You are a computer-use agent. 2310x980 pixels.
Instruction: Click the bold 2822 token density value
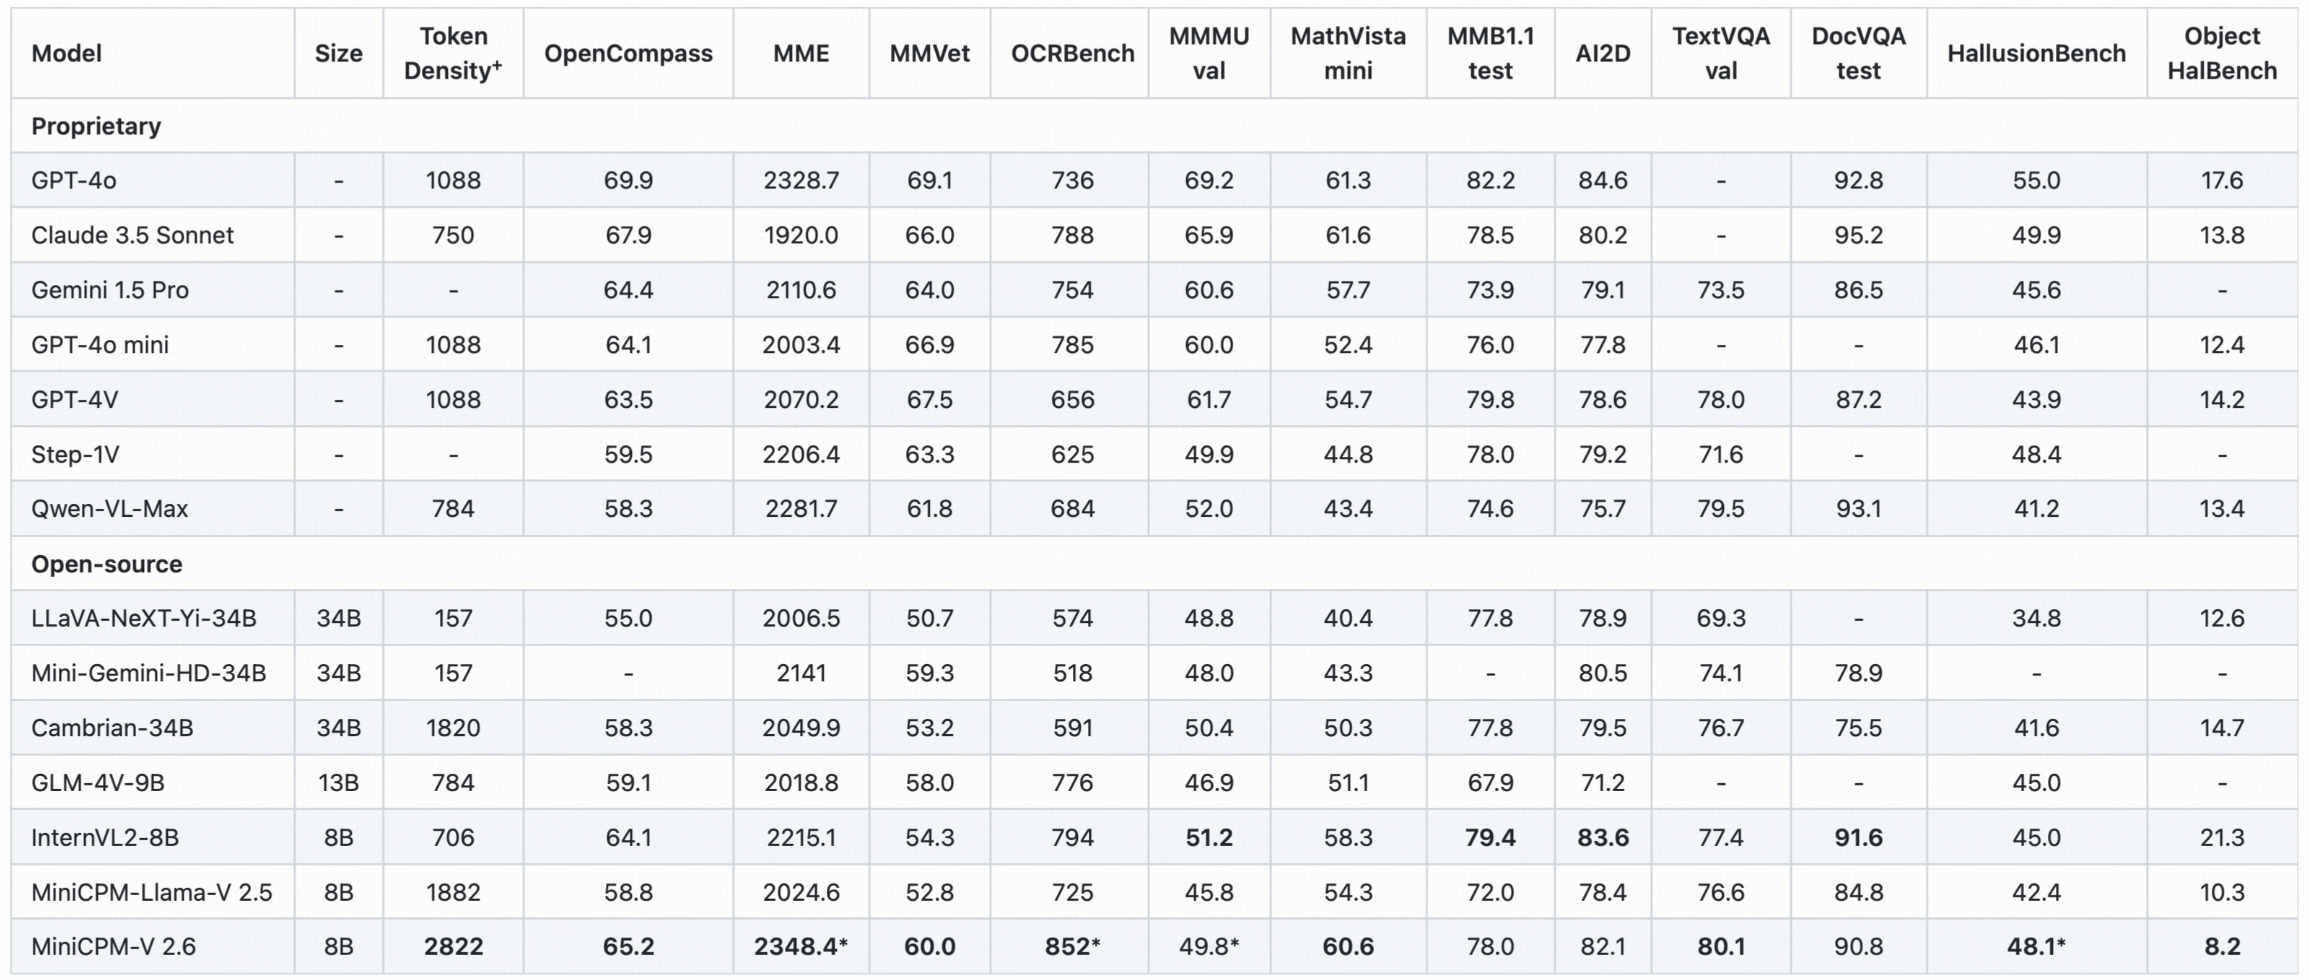tap(453, 946)
